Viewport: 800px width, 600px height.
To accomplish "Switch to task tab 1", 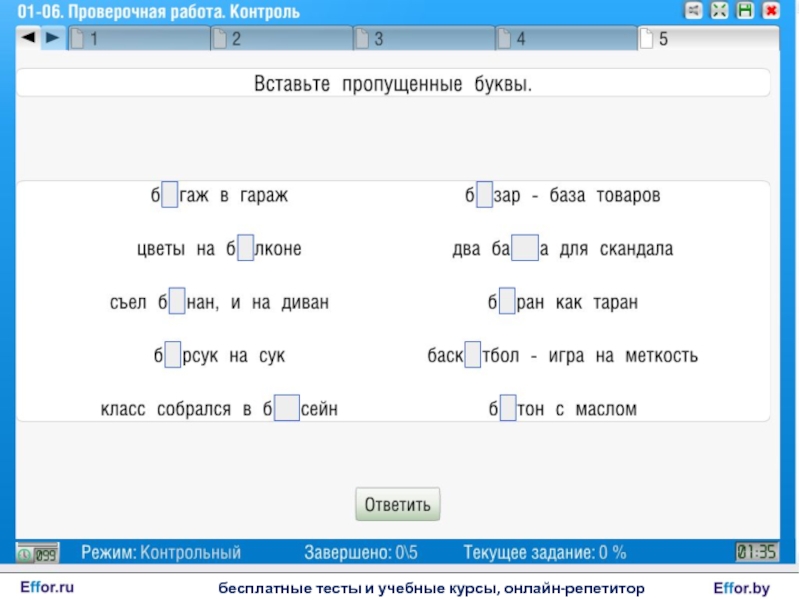I will (140, 39).
